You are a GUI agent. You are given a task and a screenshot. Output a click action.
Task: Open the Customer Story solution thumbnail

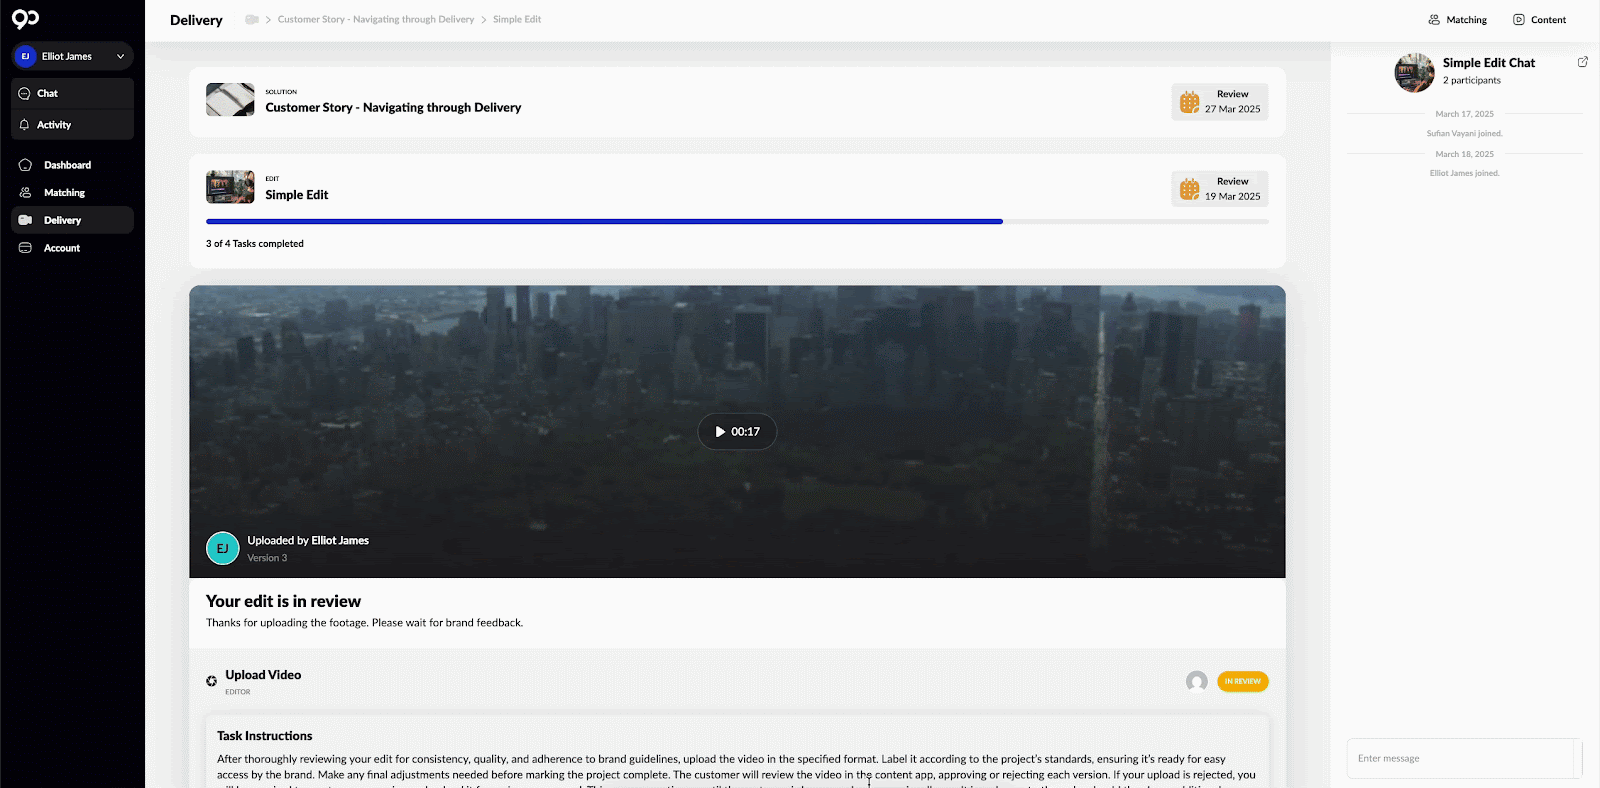point(230,100)
